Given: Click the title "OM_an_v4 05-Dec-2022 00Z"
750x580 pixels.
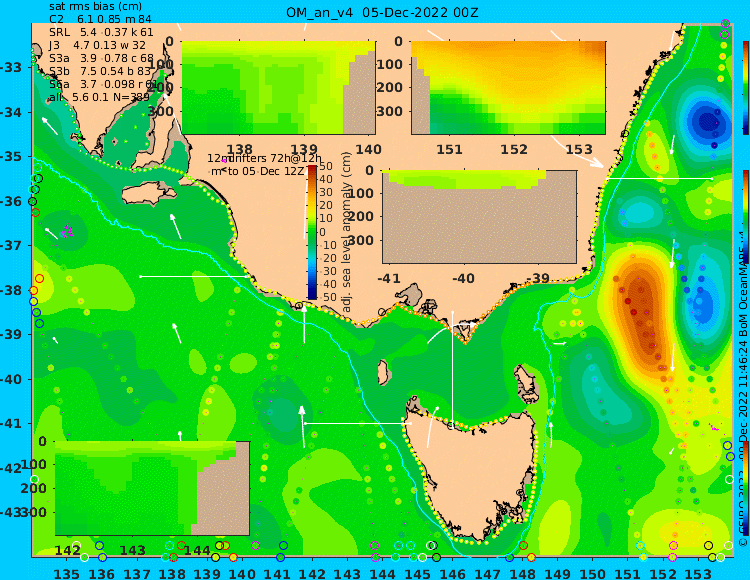Looking at the screenshot, I should click(x=382, y=12).
